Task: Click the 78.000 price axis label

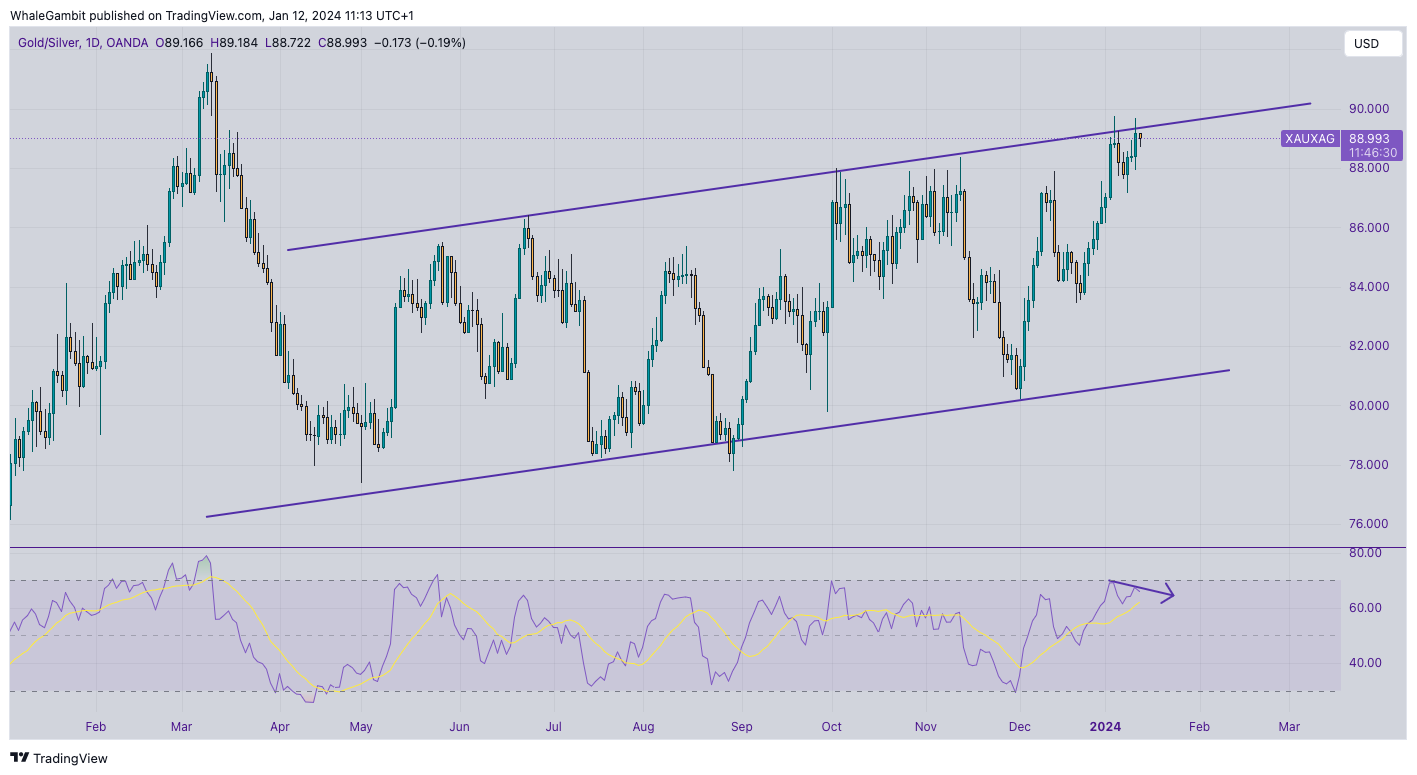Action: [x=1368, y=465]
